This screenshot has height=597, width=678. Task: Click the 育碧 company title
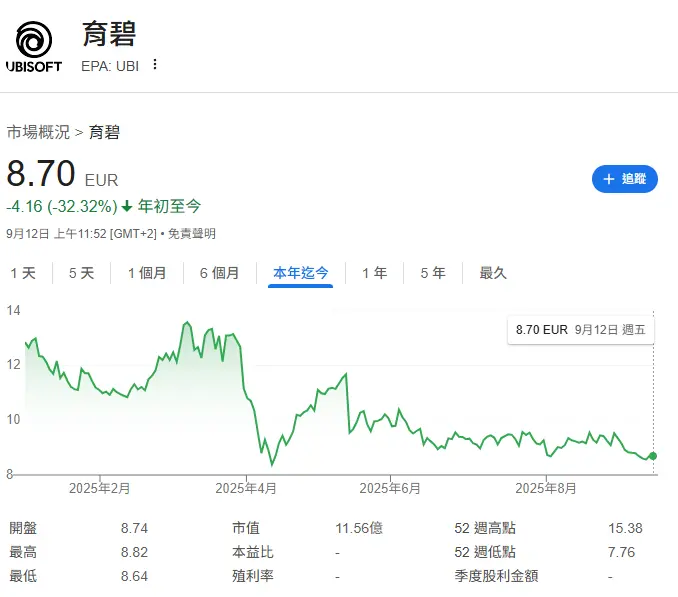(109, 34)
